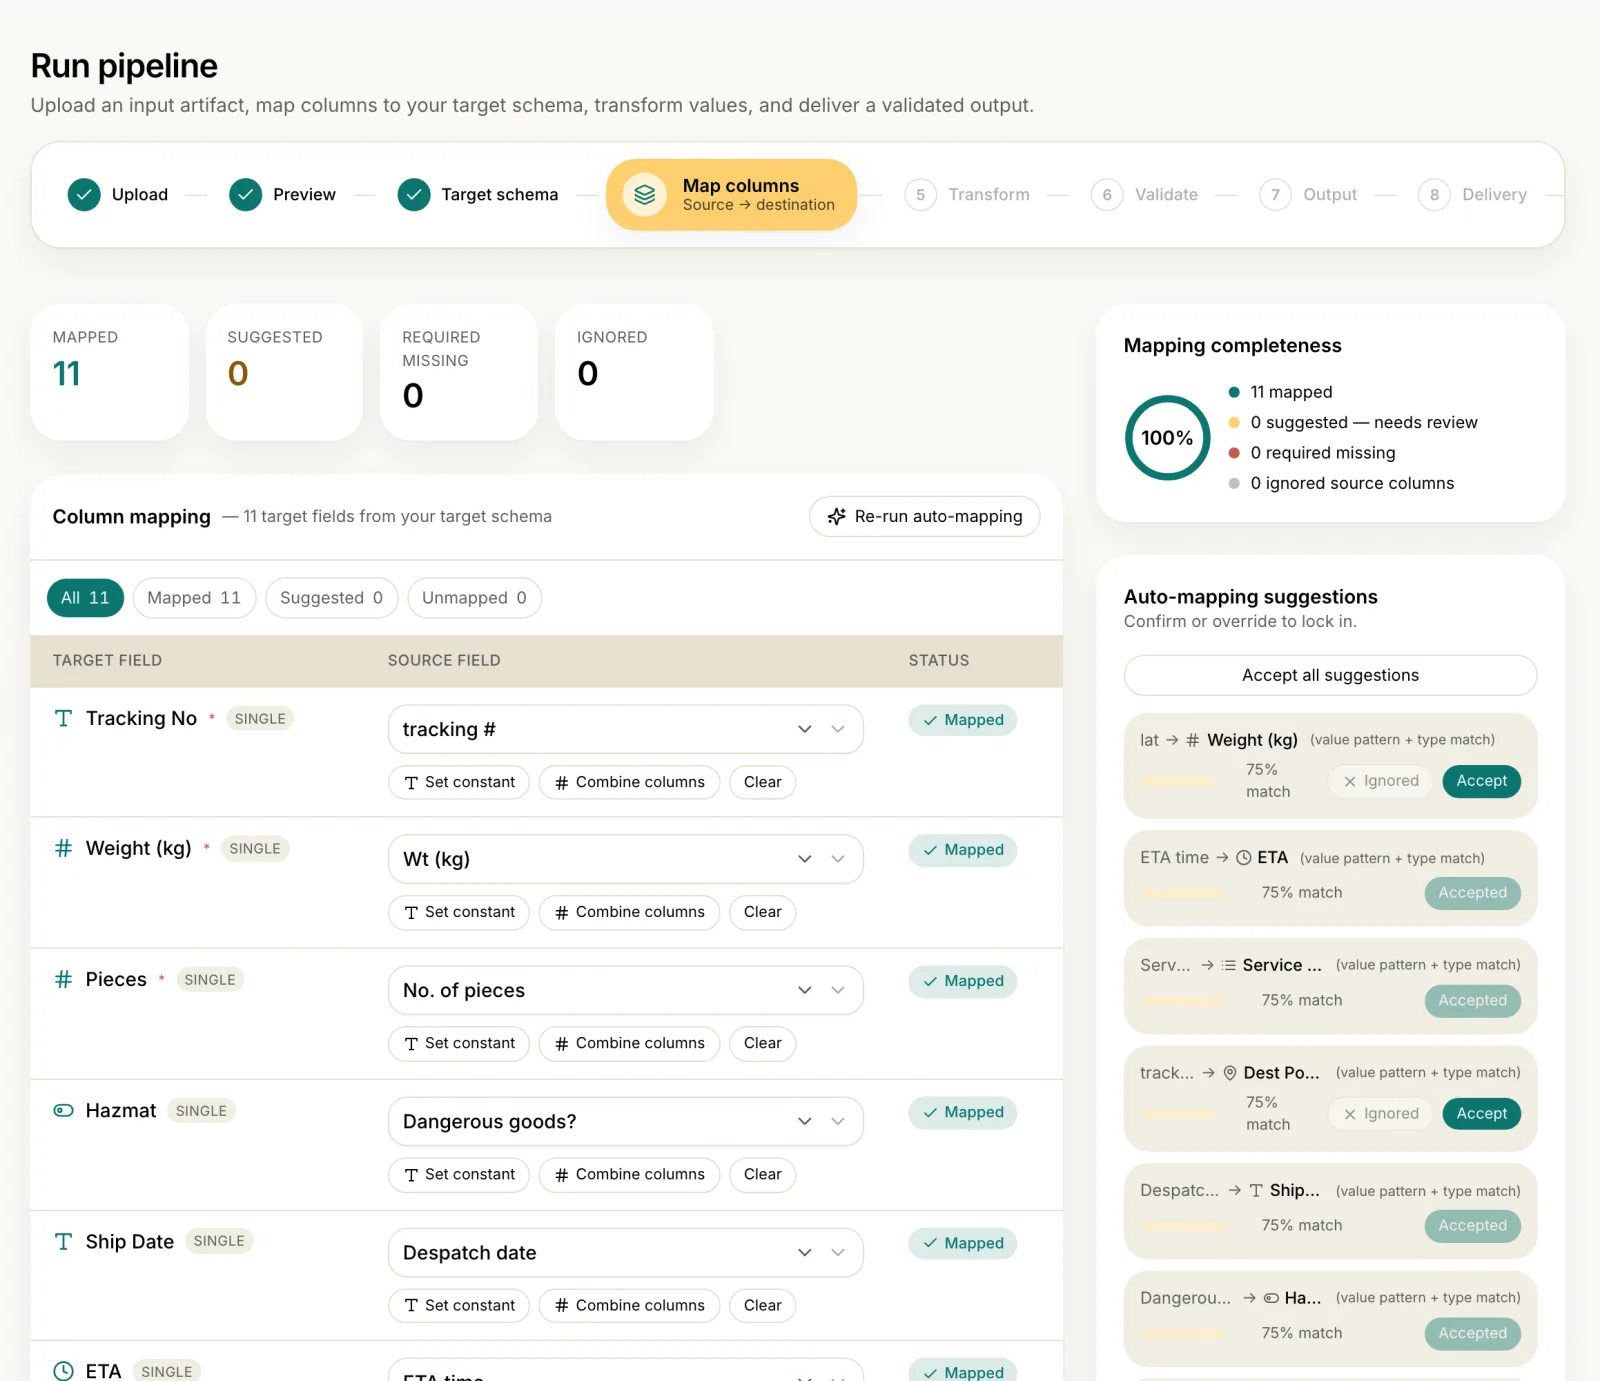This screenshot has height=1381, width=1600.
Task: Toggle Accepted on Service suggestion
Action: pos(1472,1001)
